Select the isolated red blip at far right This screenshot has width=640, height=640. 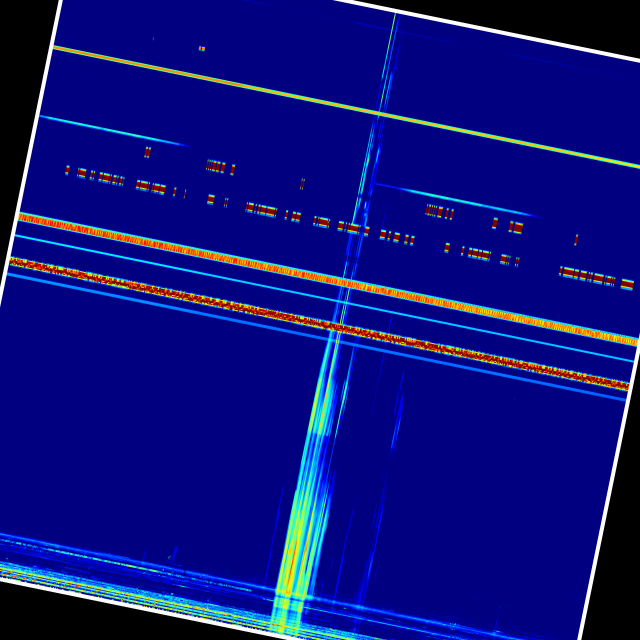click(x=576, y=239)
